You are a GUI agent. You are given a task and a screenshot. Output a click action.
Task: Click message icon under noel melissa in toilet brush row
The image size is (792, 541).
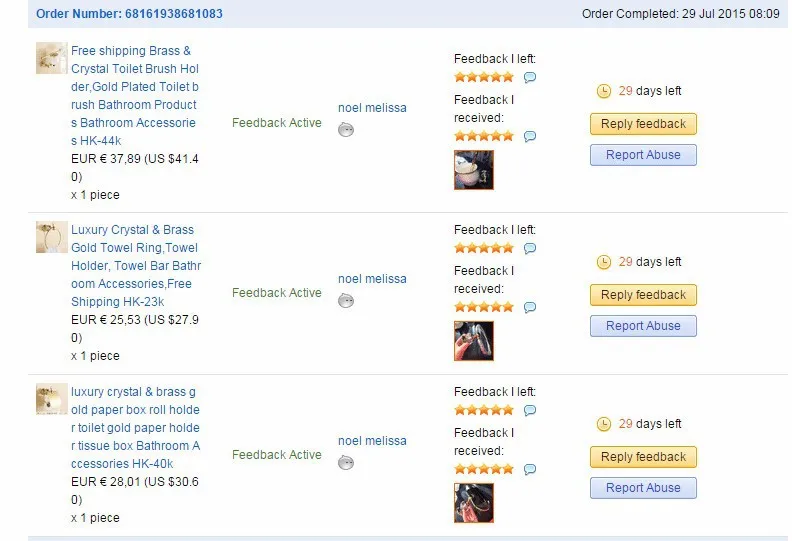click(x=346, y=129)
